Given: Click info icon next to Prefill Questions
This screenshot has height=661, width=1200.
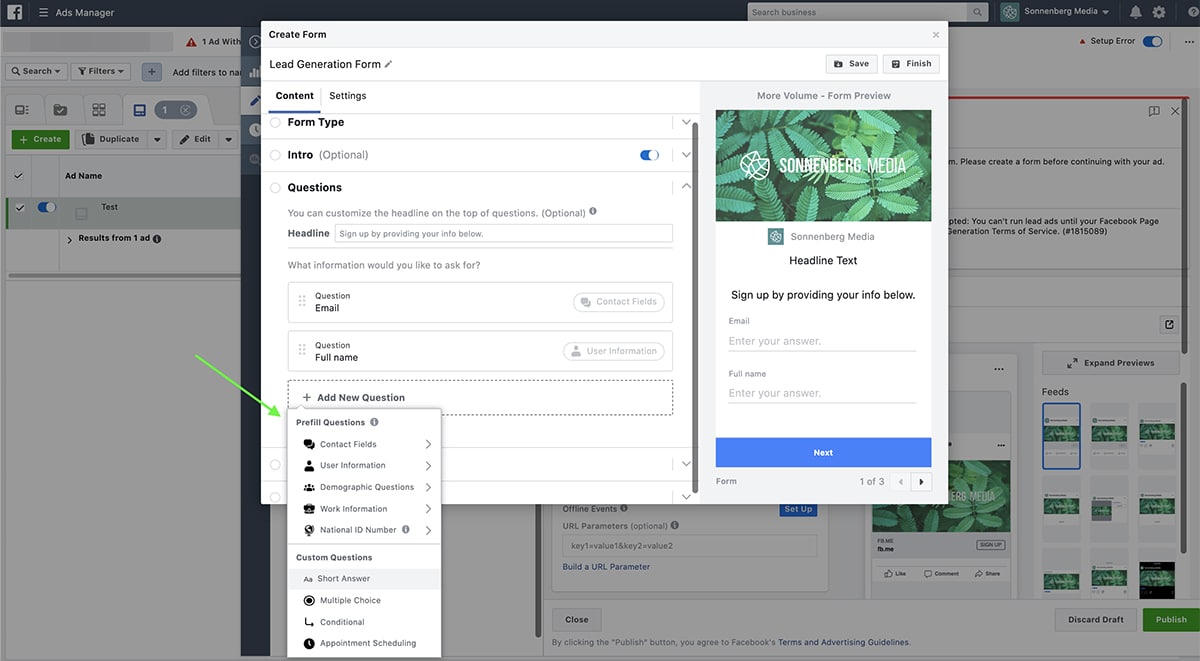Looking at the screenshot, I should [374, 423].
